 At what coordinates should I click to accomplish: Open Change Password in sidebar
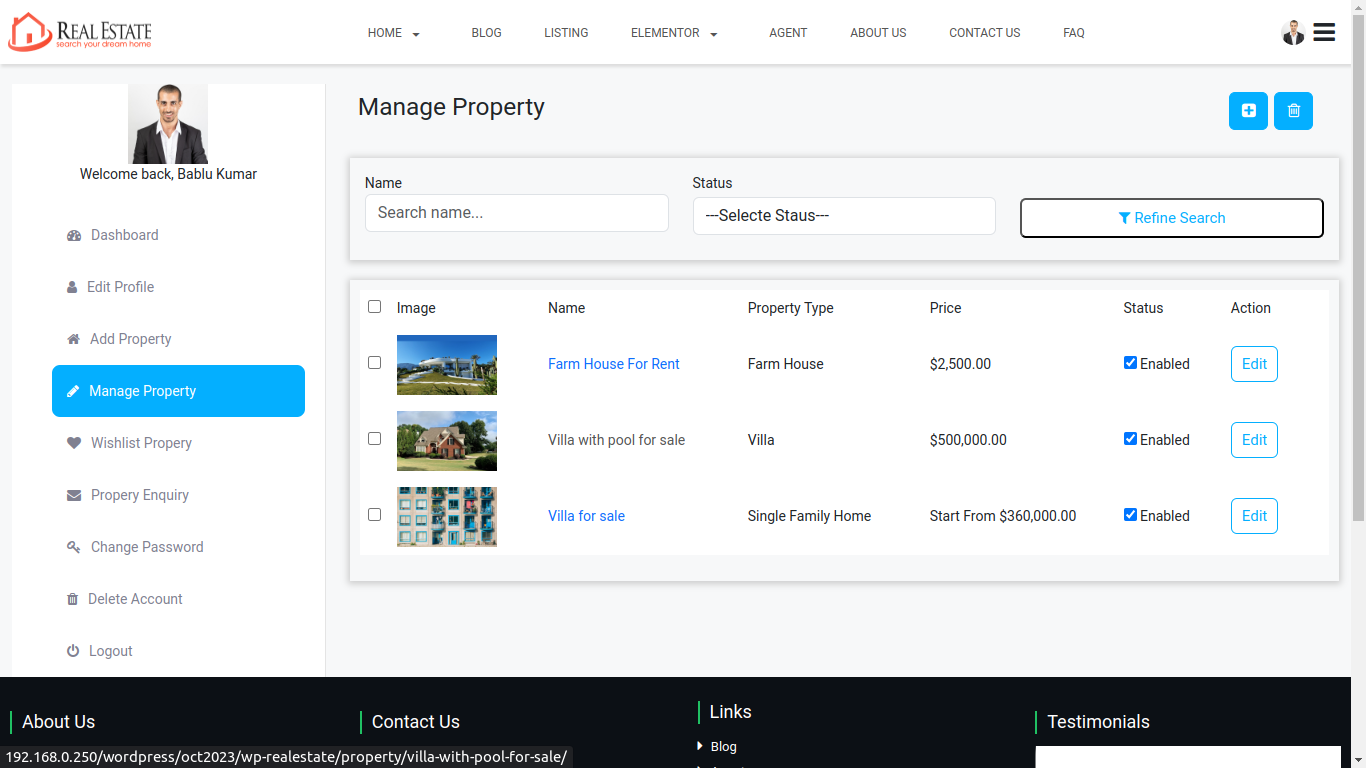click(x=146, y=547)
